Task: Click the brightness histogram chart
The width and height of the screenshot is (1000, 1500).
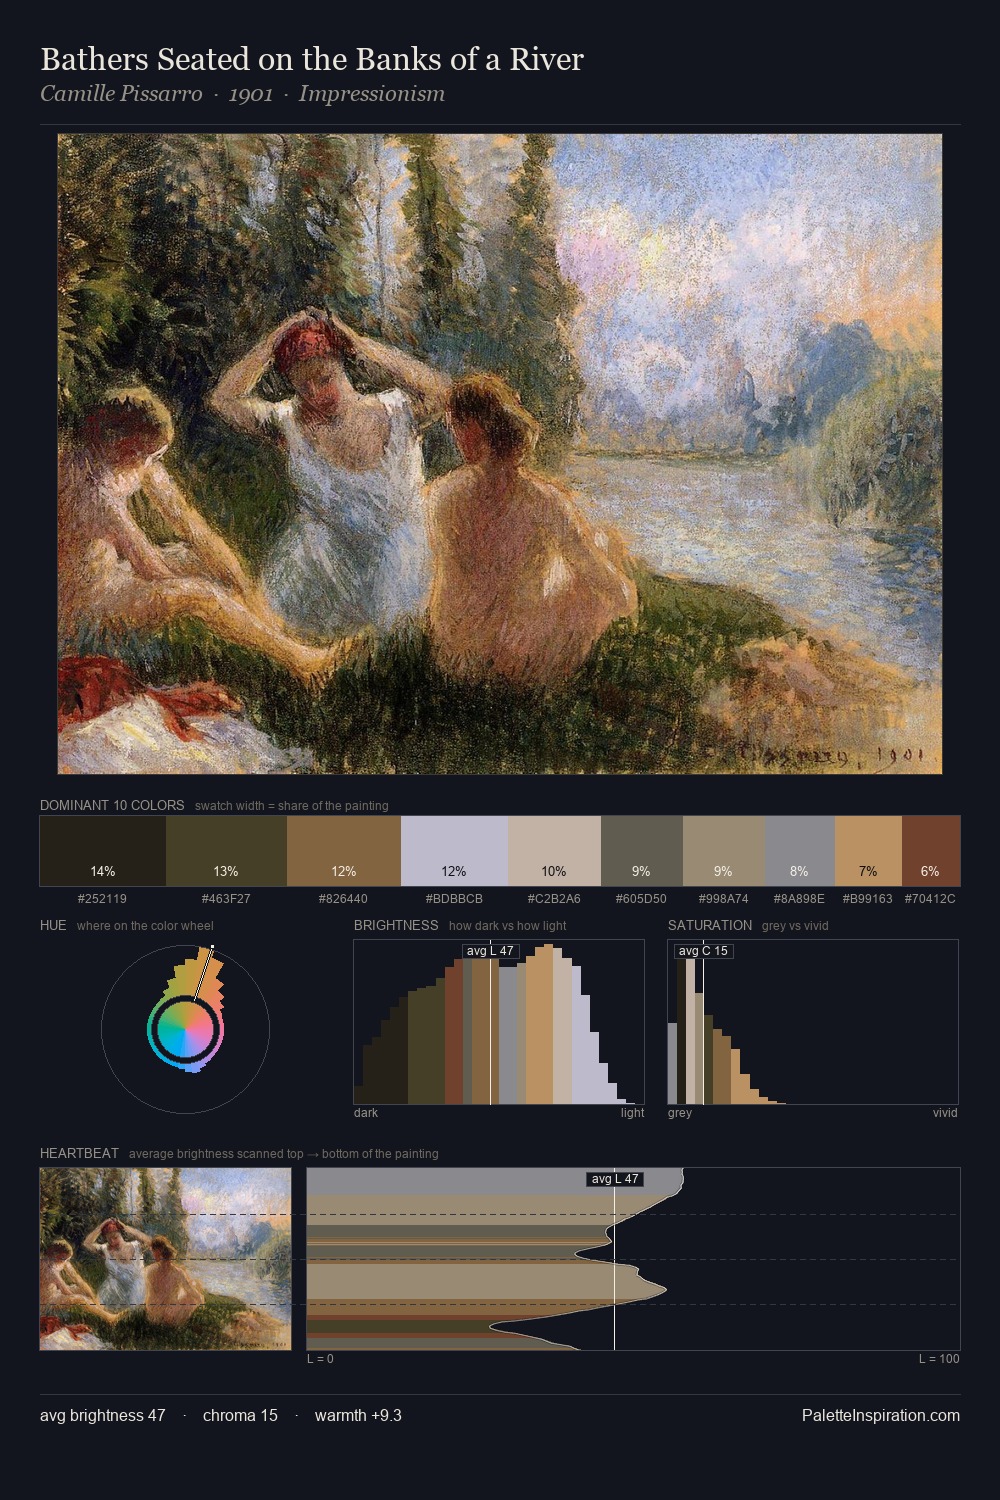Action: (x=499, y=1022)
